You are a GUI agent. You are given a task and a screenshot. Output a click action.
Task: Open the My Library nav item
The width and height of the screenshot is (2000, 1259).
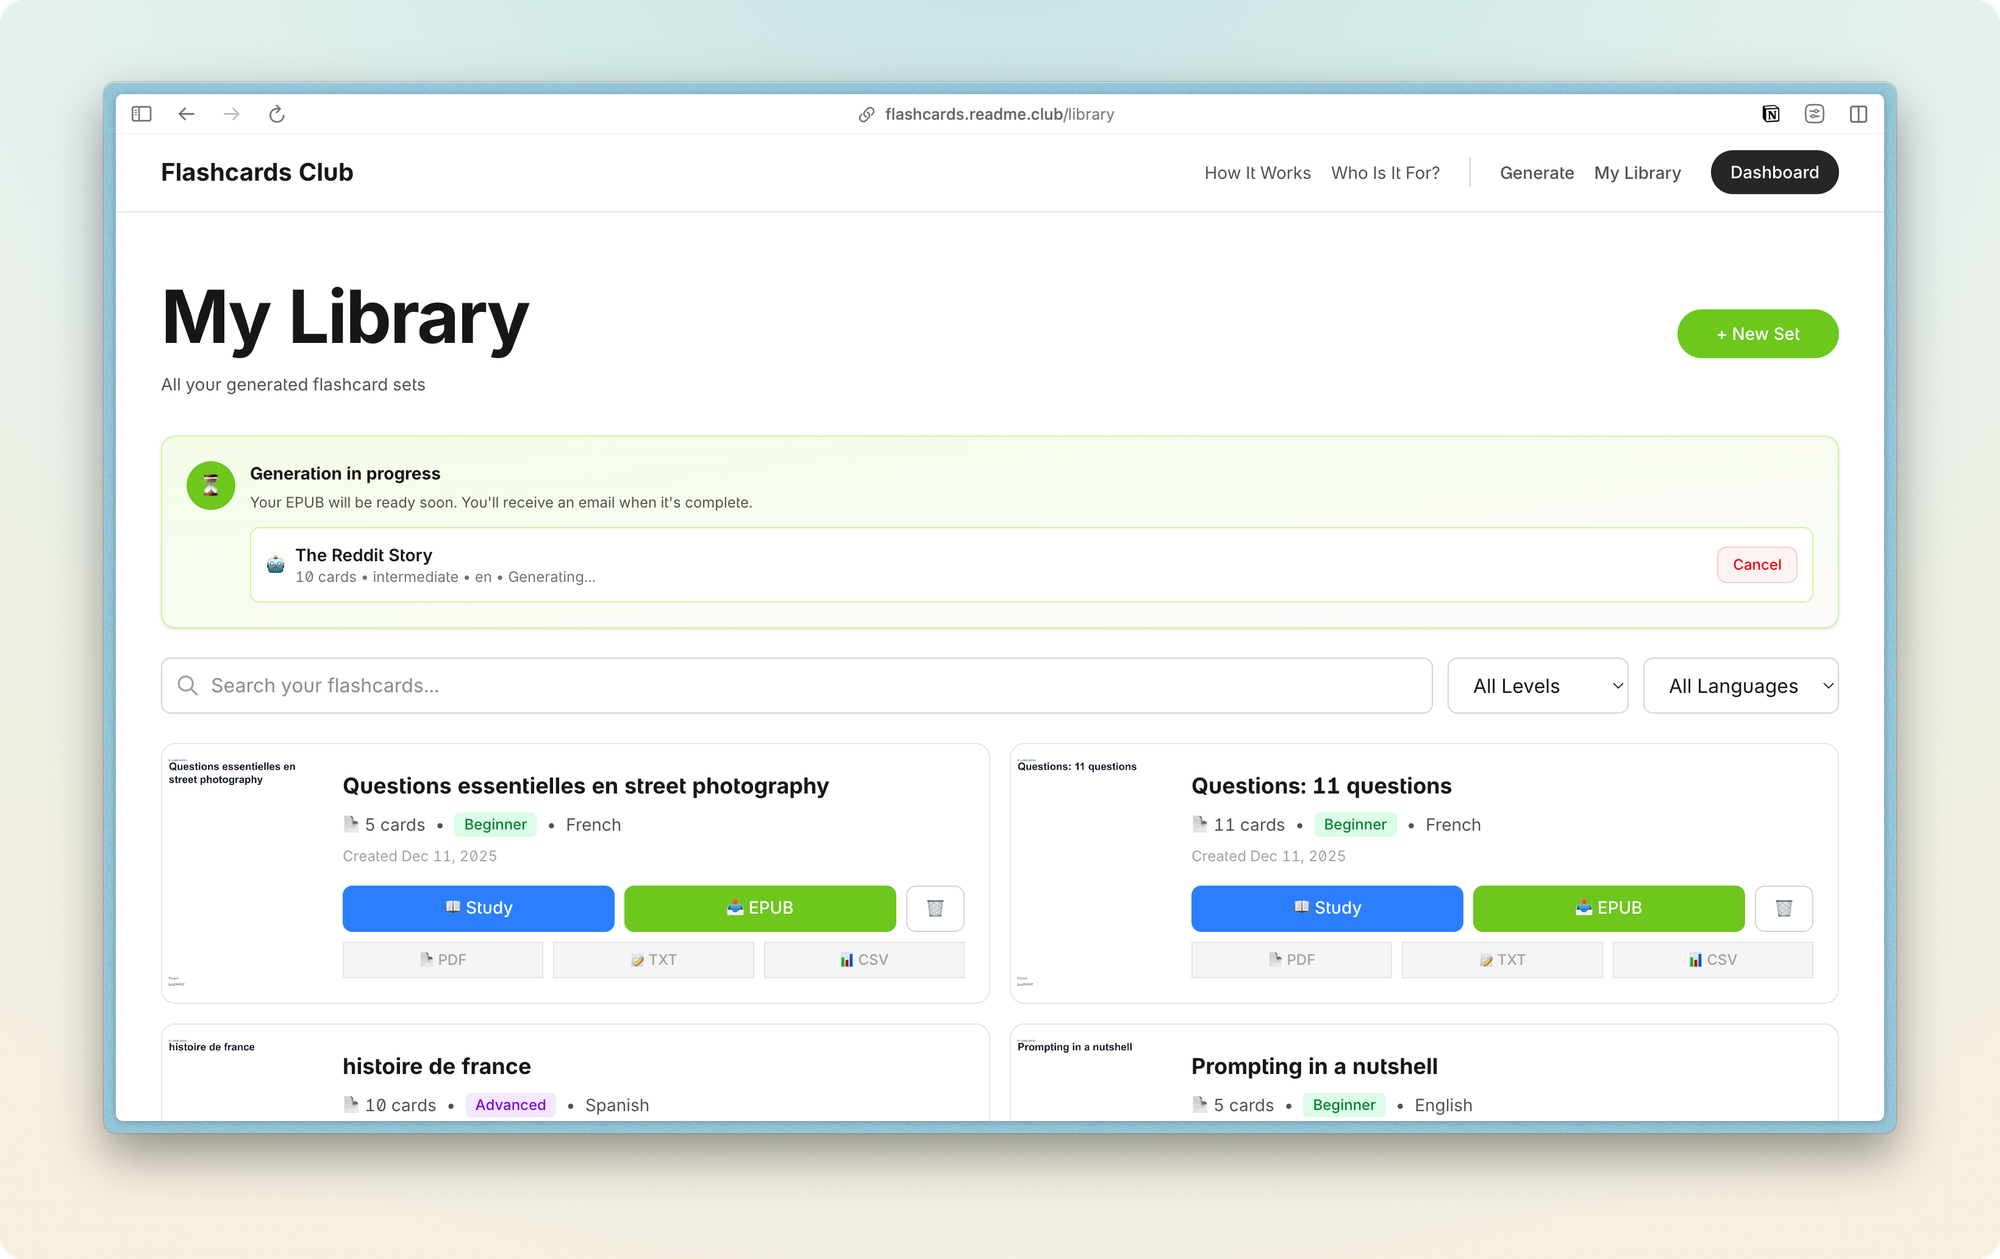[x=1637, y=173]
